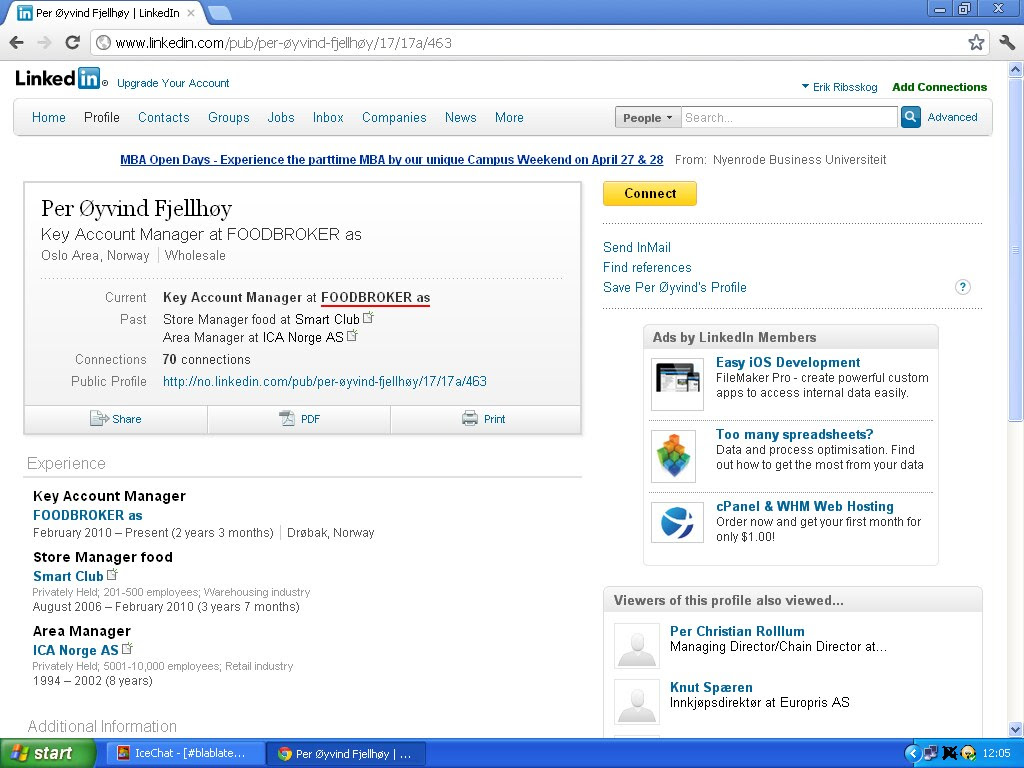Click the Send InMail link

tap(637, 248)
